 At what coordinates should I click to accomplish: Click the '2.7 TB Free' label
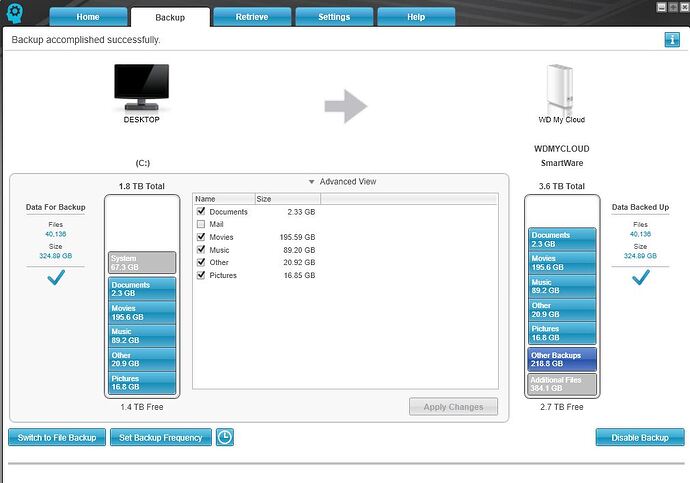562,407
